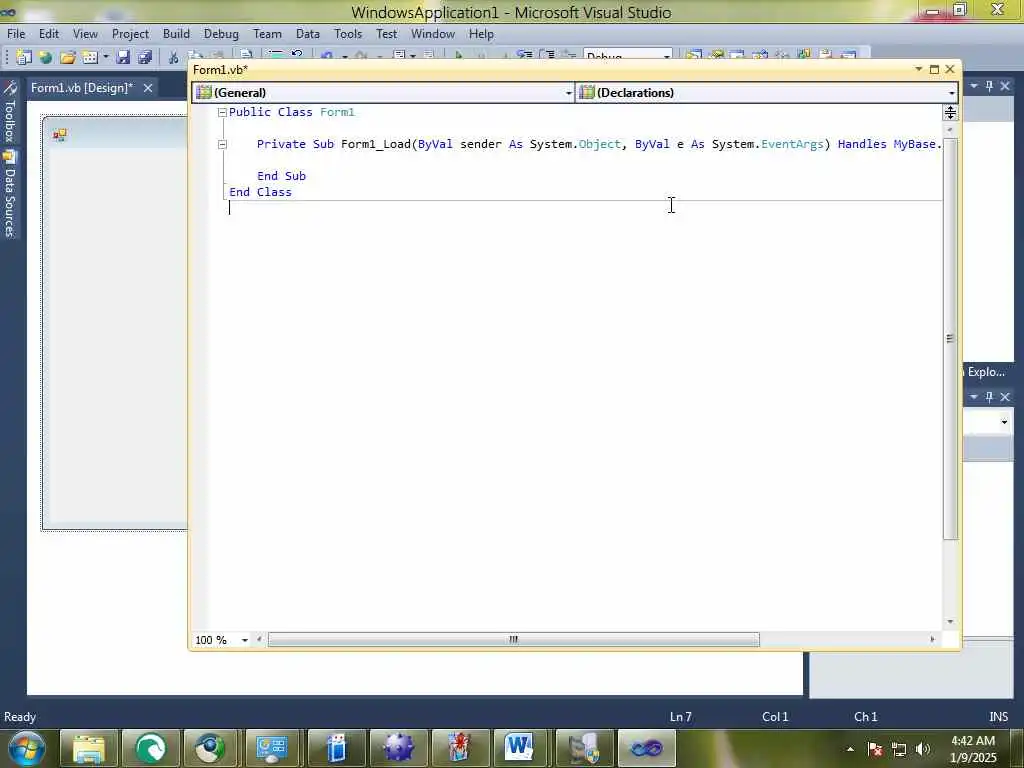
Task: Click the code editor split bar handle
Action: (950, 113)
